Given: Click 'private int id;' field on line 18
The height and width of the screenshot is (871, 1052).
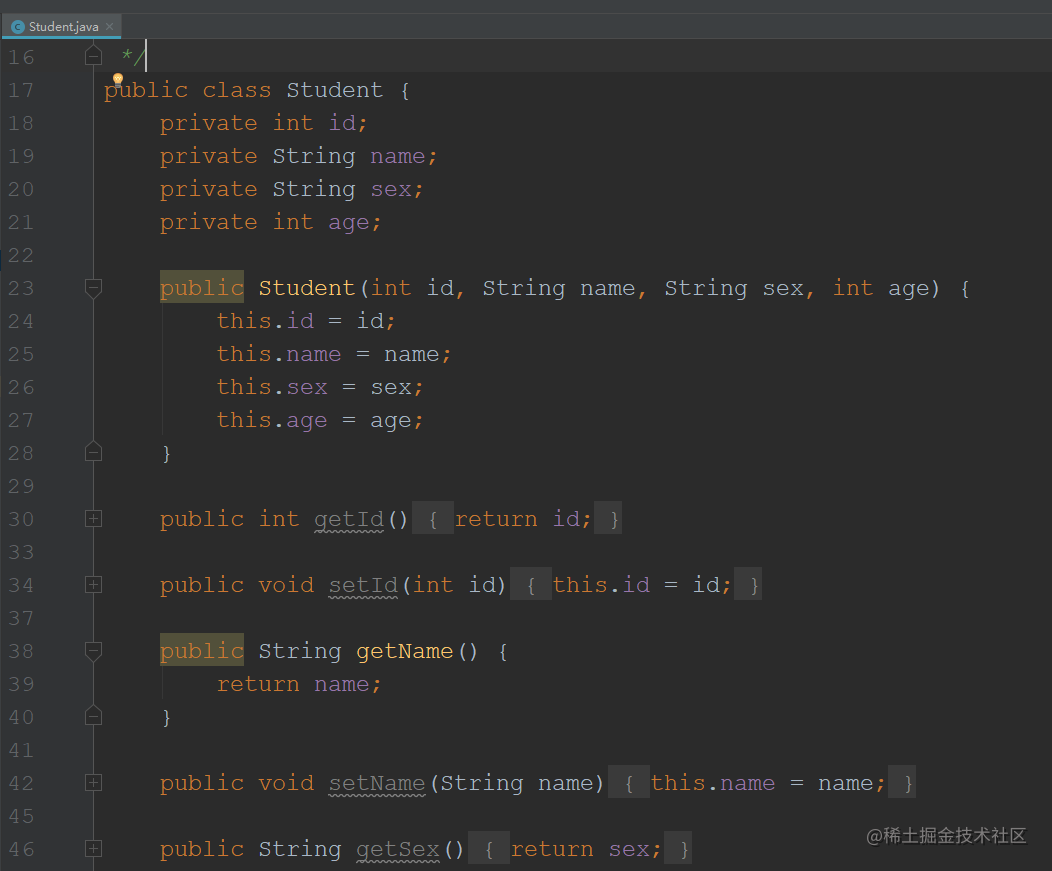Looking at the screenshot, I should [x=263, y=123].
